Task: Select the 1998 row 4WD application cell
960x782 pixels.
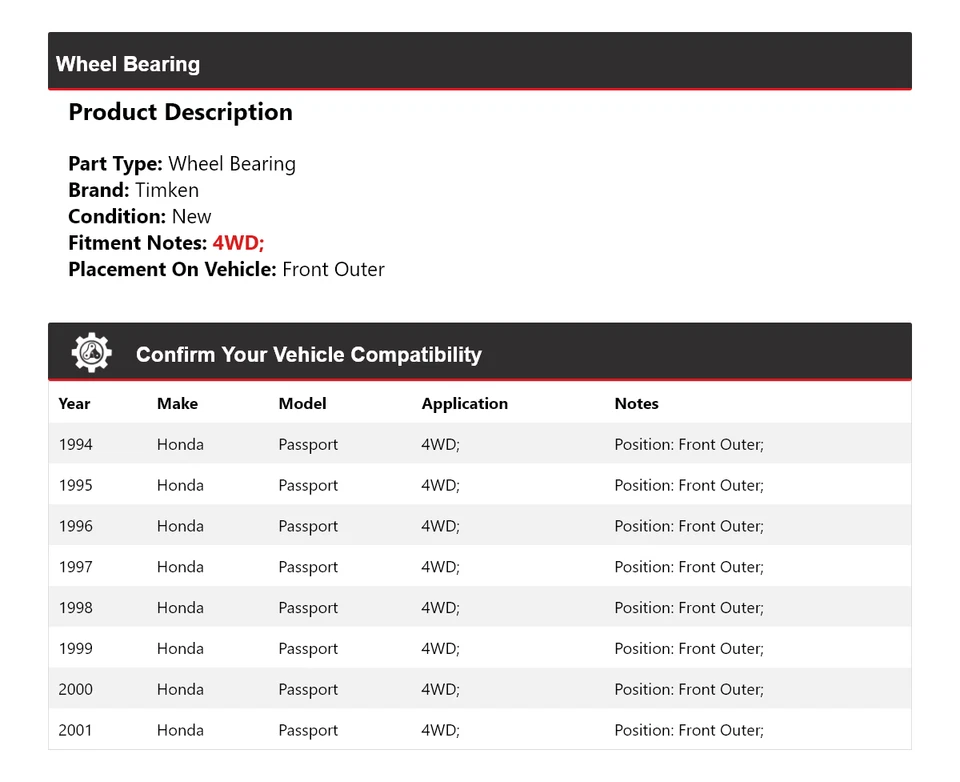Action: coord(440,608)
